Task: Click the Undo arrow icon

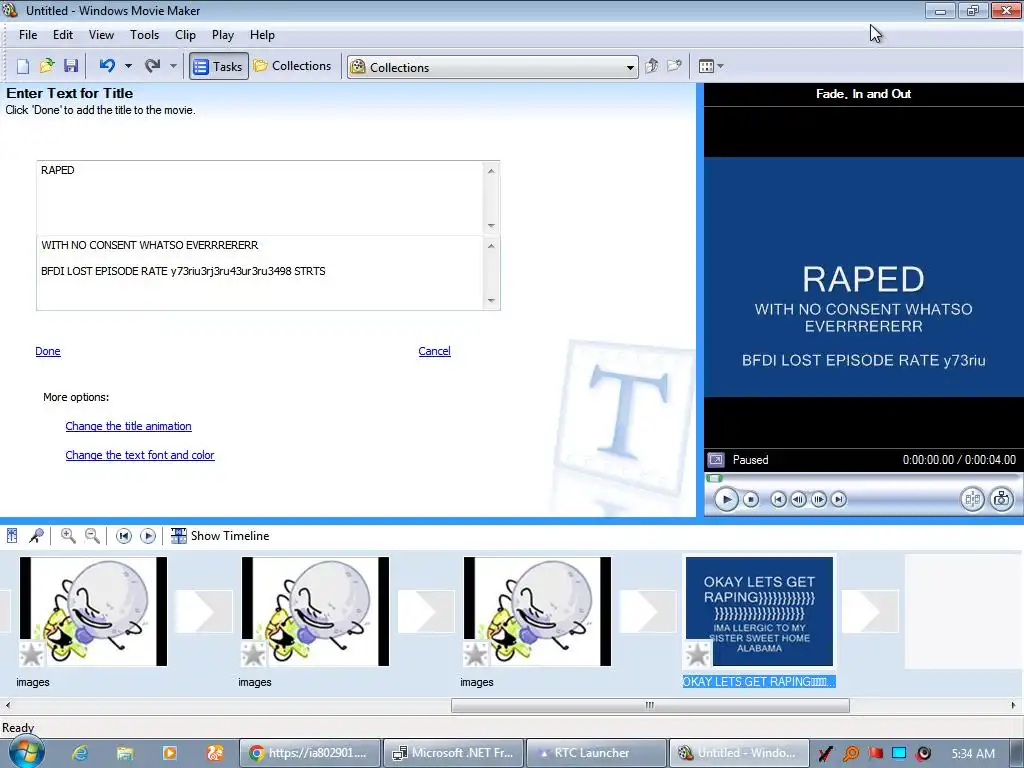Action: (x=107, y=65)
